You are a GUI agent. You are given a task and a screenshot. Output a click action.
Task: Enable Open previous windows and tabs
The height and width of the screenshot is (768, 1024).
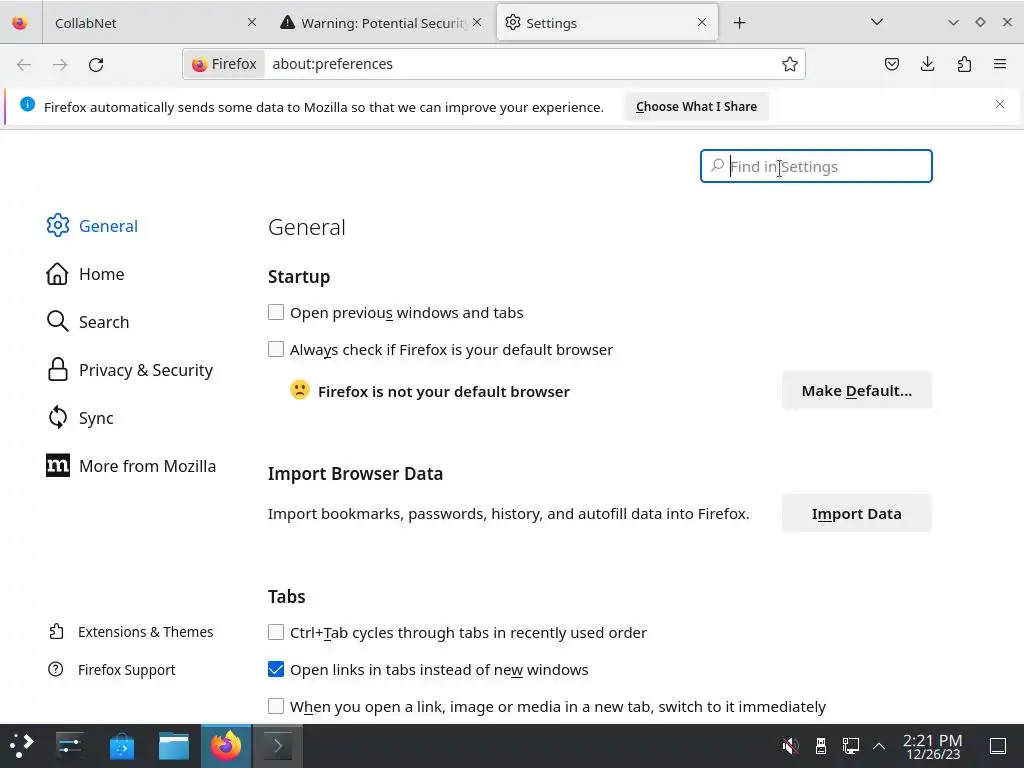point(276,312)
